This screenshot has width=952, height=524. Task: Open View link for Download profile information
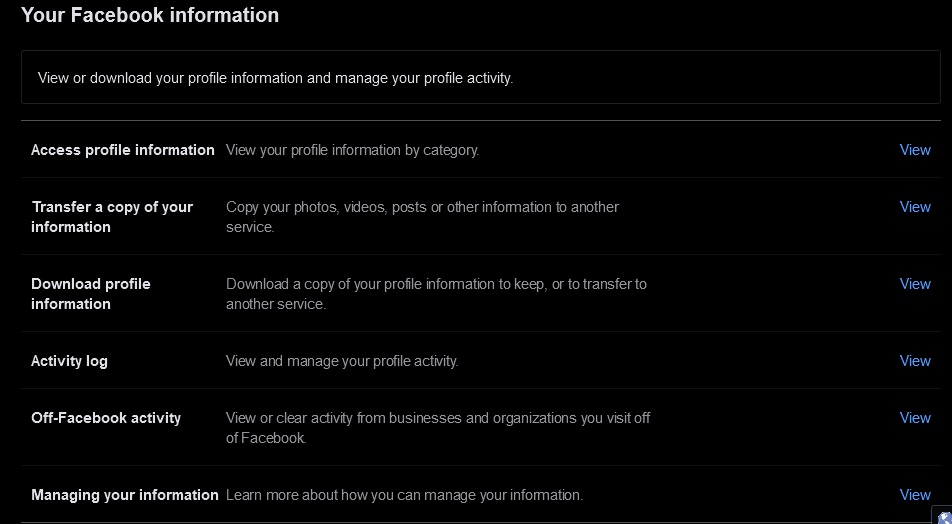click(915, 284)
